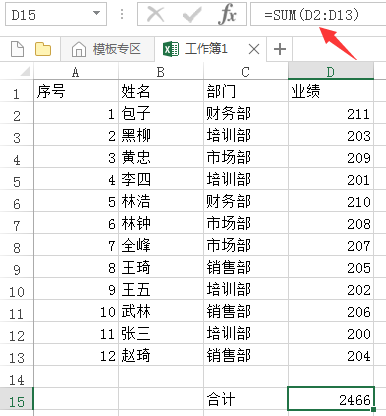Switch to the 模板专区 tab
386x416 pixels.
(107, 49)
